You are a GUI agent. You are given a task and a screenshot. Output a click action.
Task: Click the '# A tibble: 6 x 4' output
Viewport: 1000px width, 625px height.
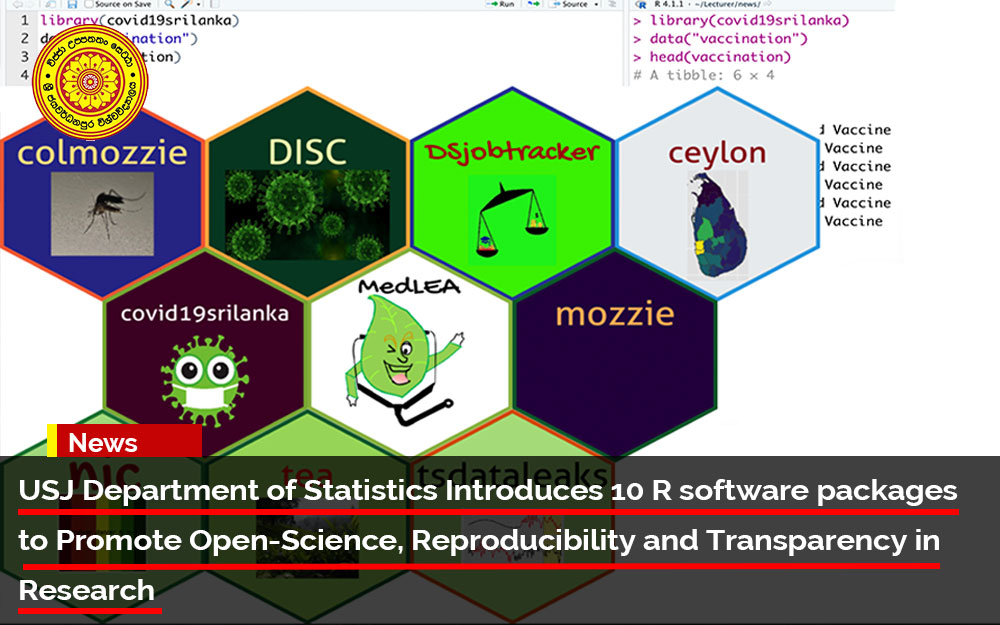click(703, 75)
